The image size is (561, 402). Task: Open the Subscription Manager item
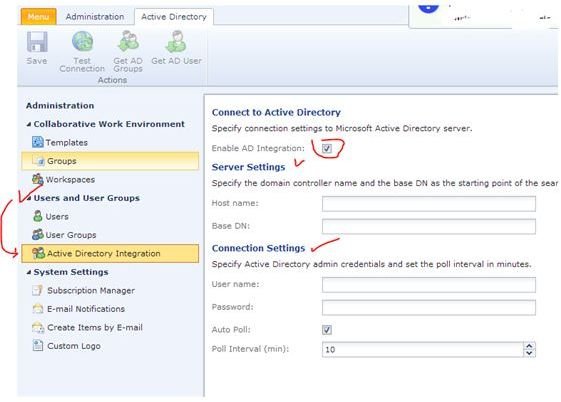click(84, 290)
